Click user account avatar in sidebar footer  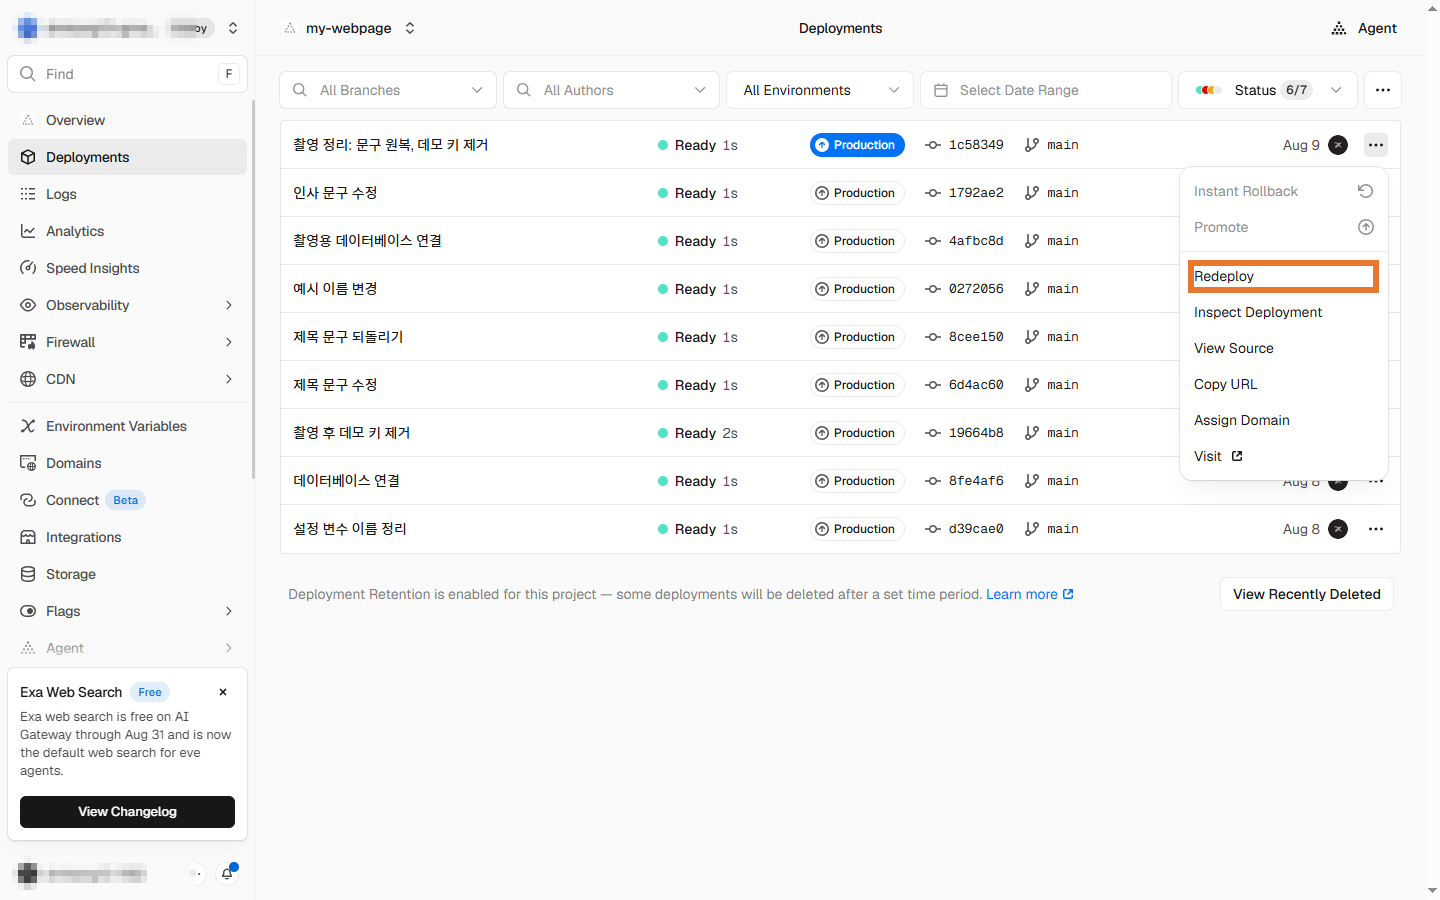pyautogui.click(x=28, y=874)
